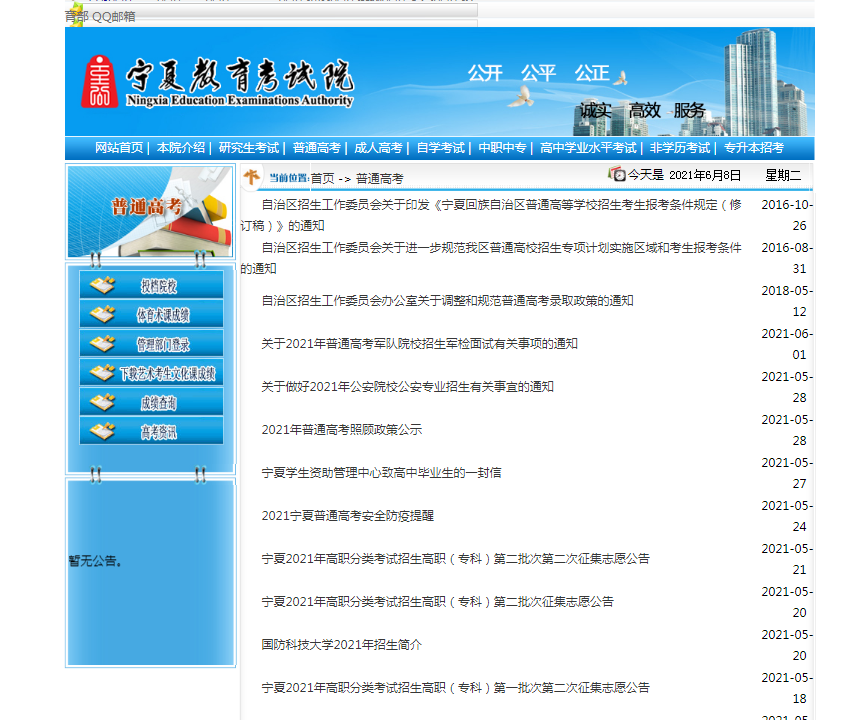
Task: Click the date text 2021年6月8日
Action: [x=705, y=175]
